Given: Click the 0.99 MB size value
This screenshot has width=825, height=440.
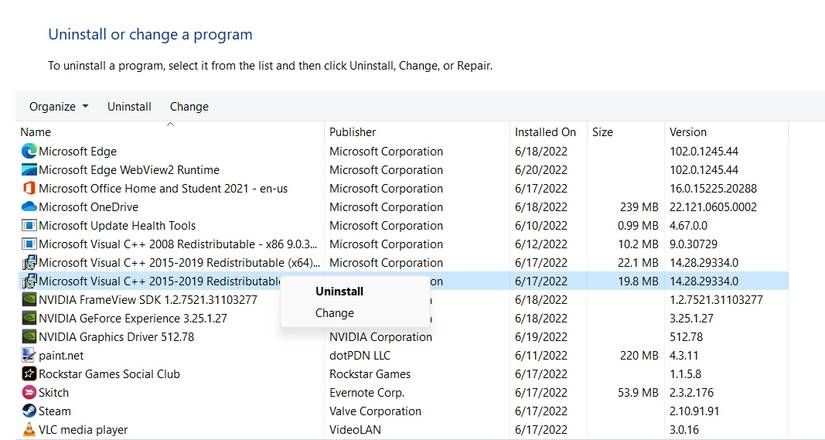Looking at the screenshot, I should click(x=638, y=226).
